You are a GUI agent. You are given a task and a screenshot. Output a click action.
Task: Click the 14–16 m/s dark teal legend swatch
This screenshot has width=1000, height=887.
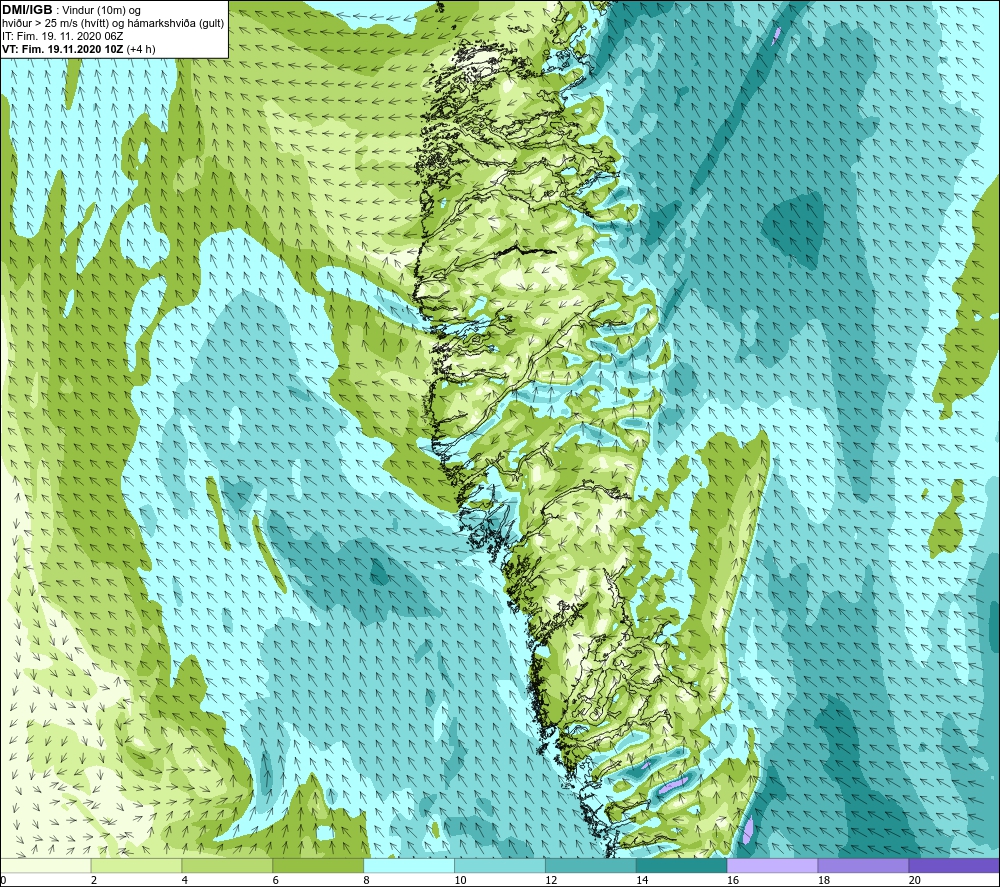[x=682, y=865]
